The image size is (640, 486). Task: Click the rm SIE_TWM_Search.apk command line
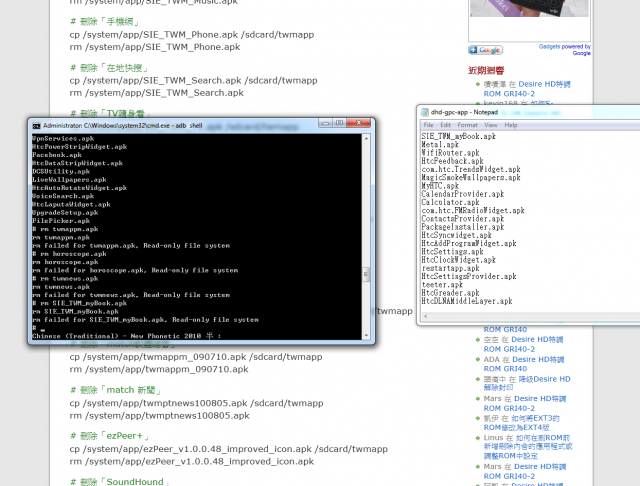pos(156,93)
